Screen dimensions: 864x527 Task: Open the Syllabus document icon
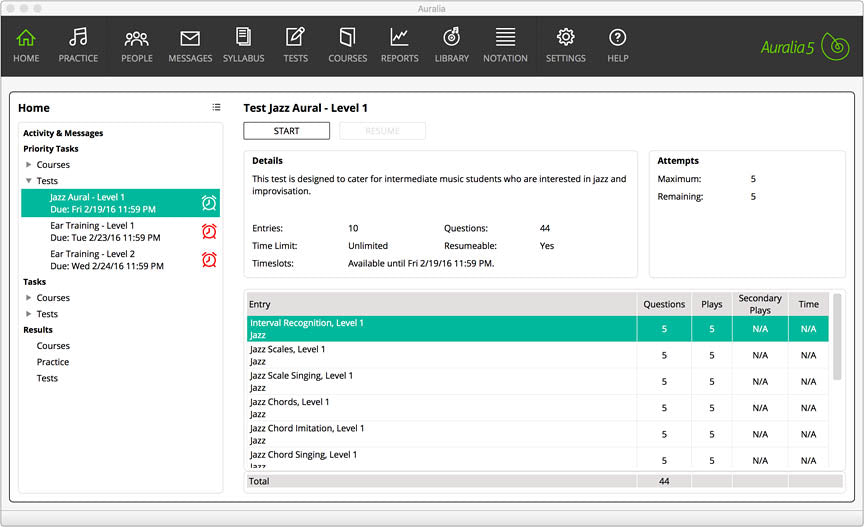(x=243, y=37)
